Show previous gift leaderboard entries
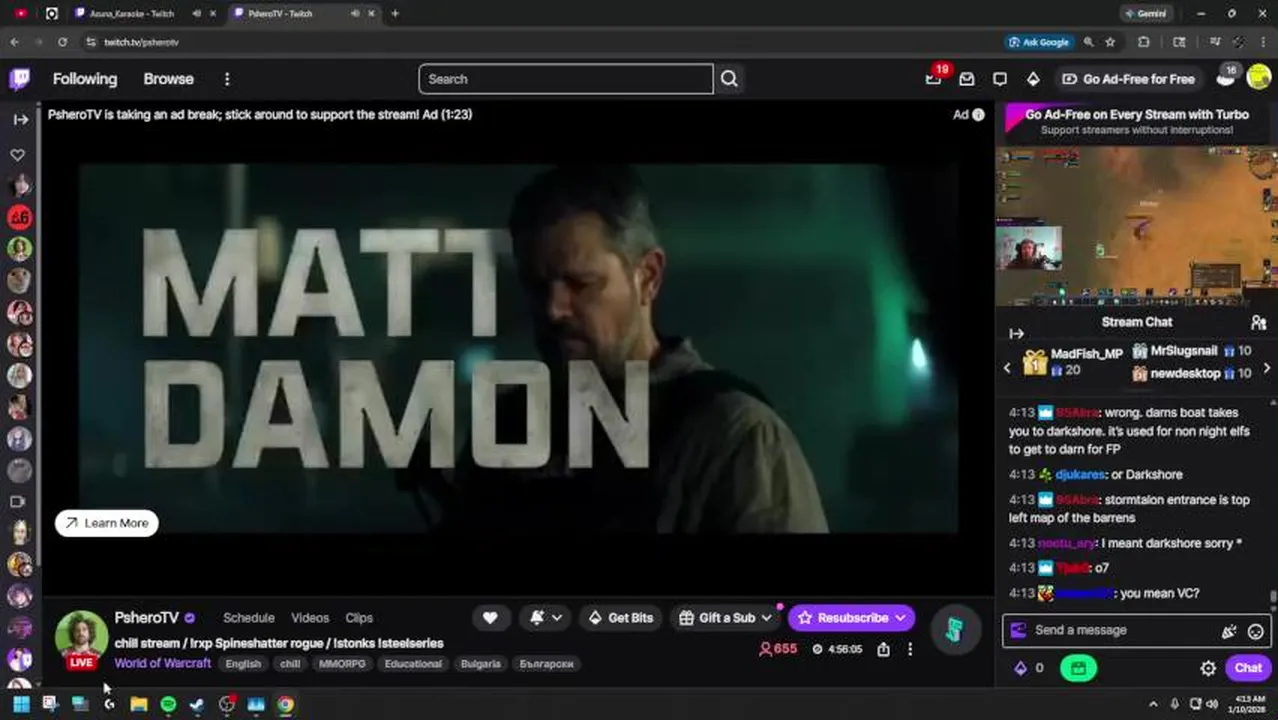 [x=1007, y=368]
